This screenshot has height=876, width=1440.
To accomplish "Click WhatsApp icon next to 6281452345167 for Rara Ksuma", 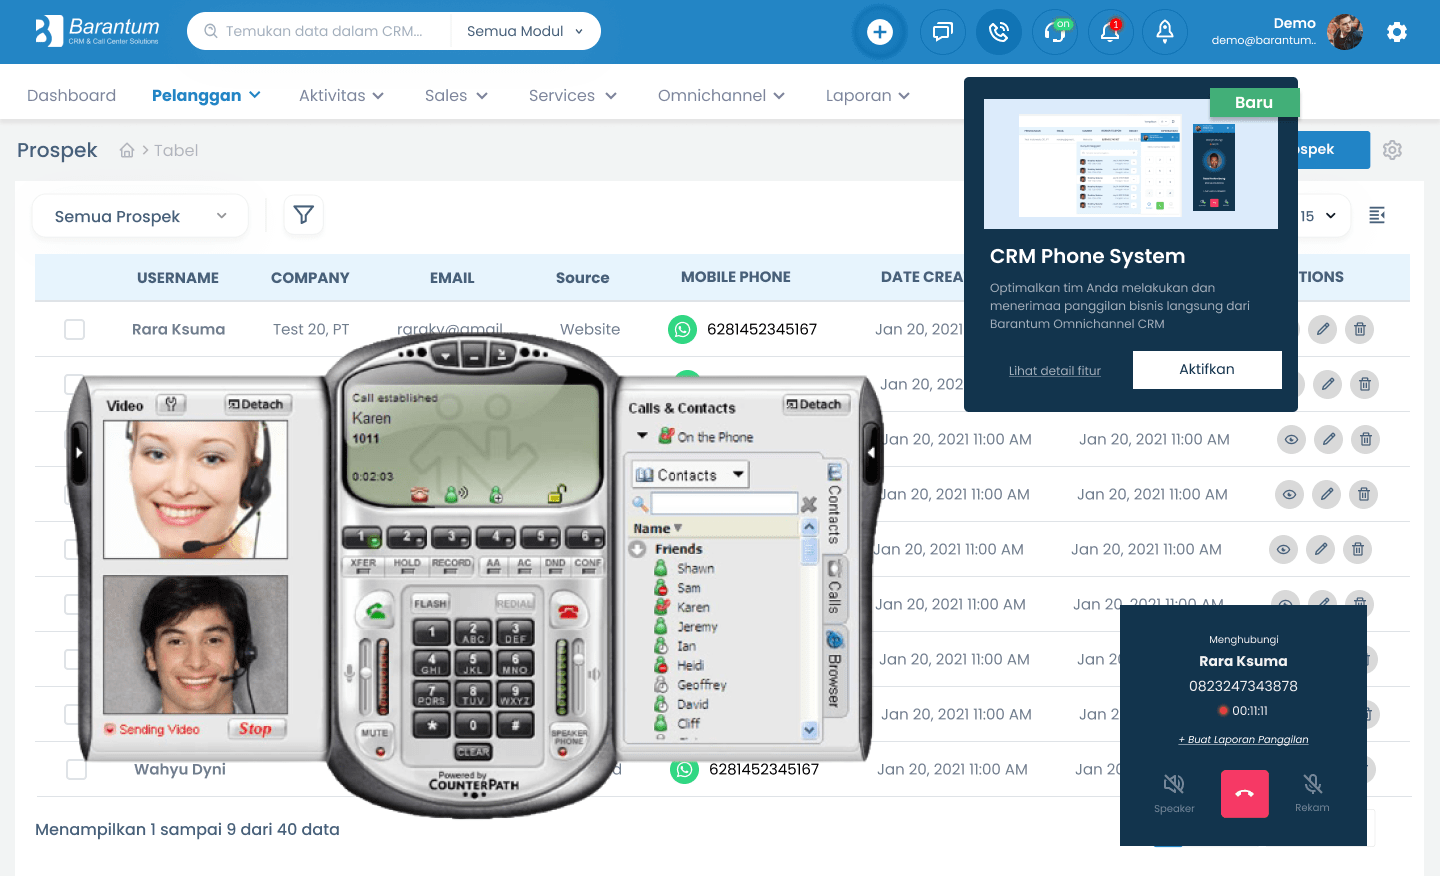I will pyautogui.click(x=682, y=329).
